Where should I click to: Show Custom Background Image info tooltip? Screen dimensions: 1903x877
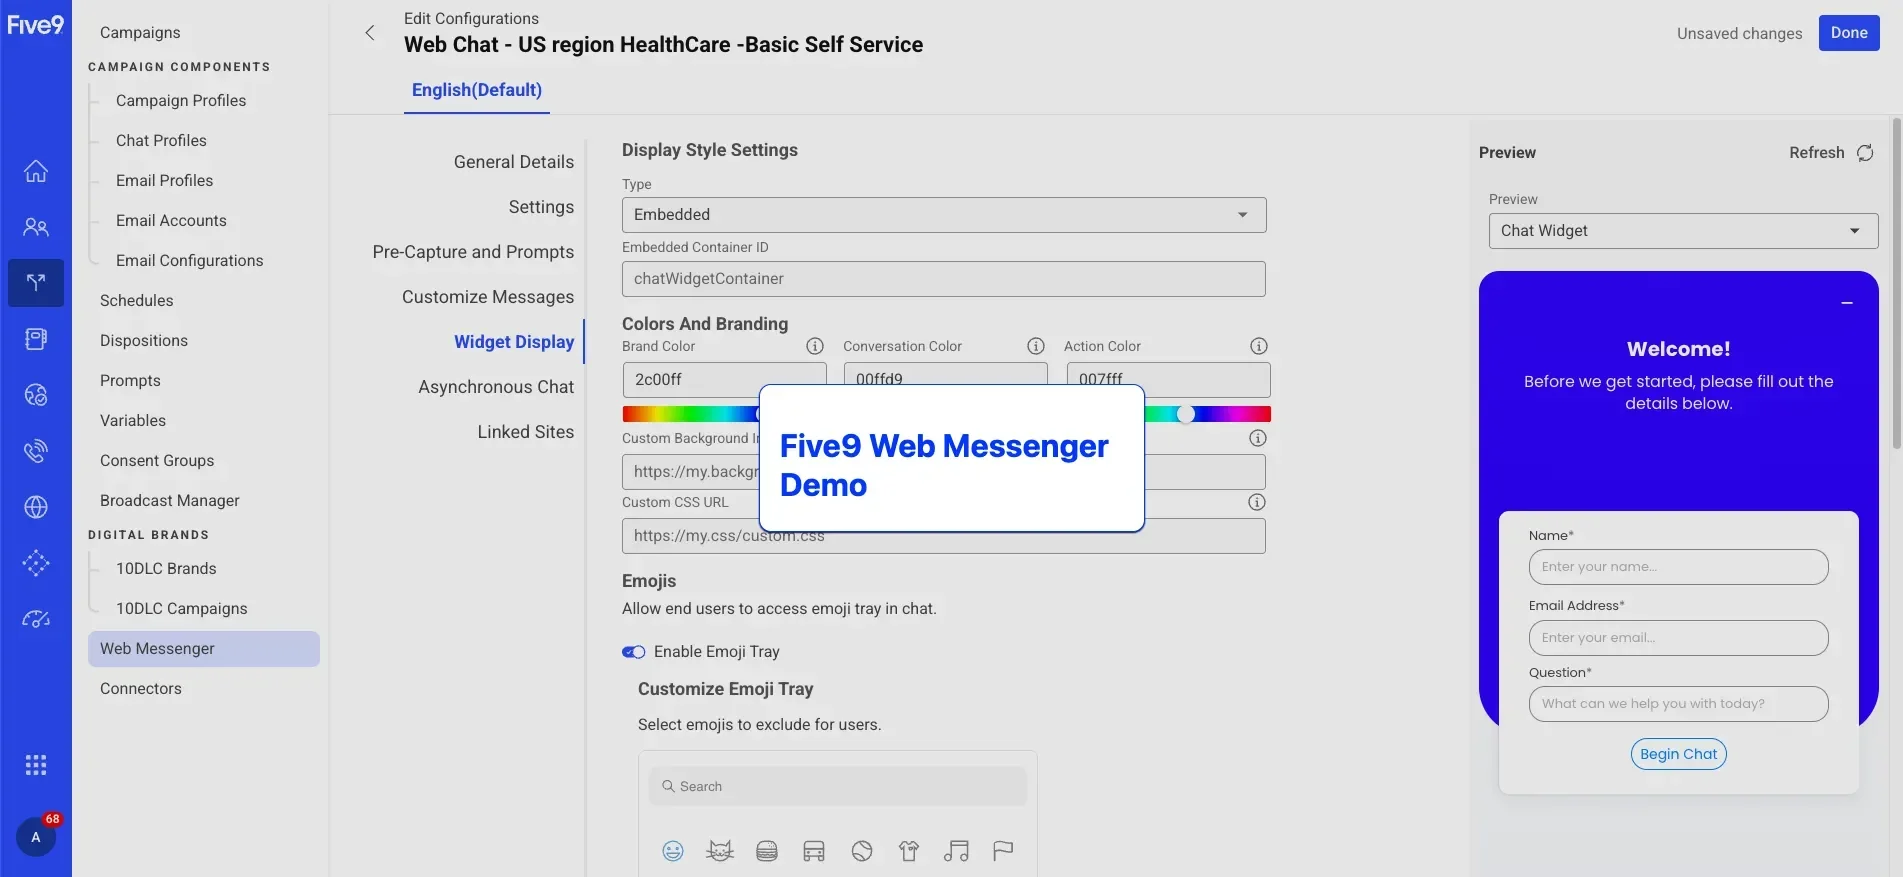pyautogui.click(x=1258, y=438)
